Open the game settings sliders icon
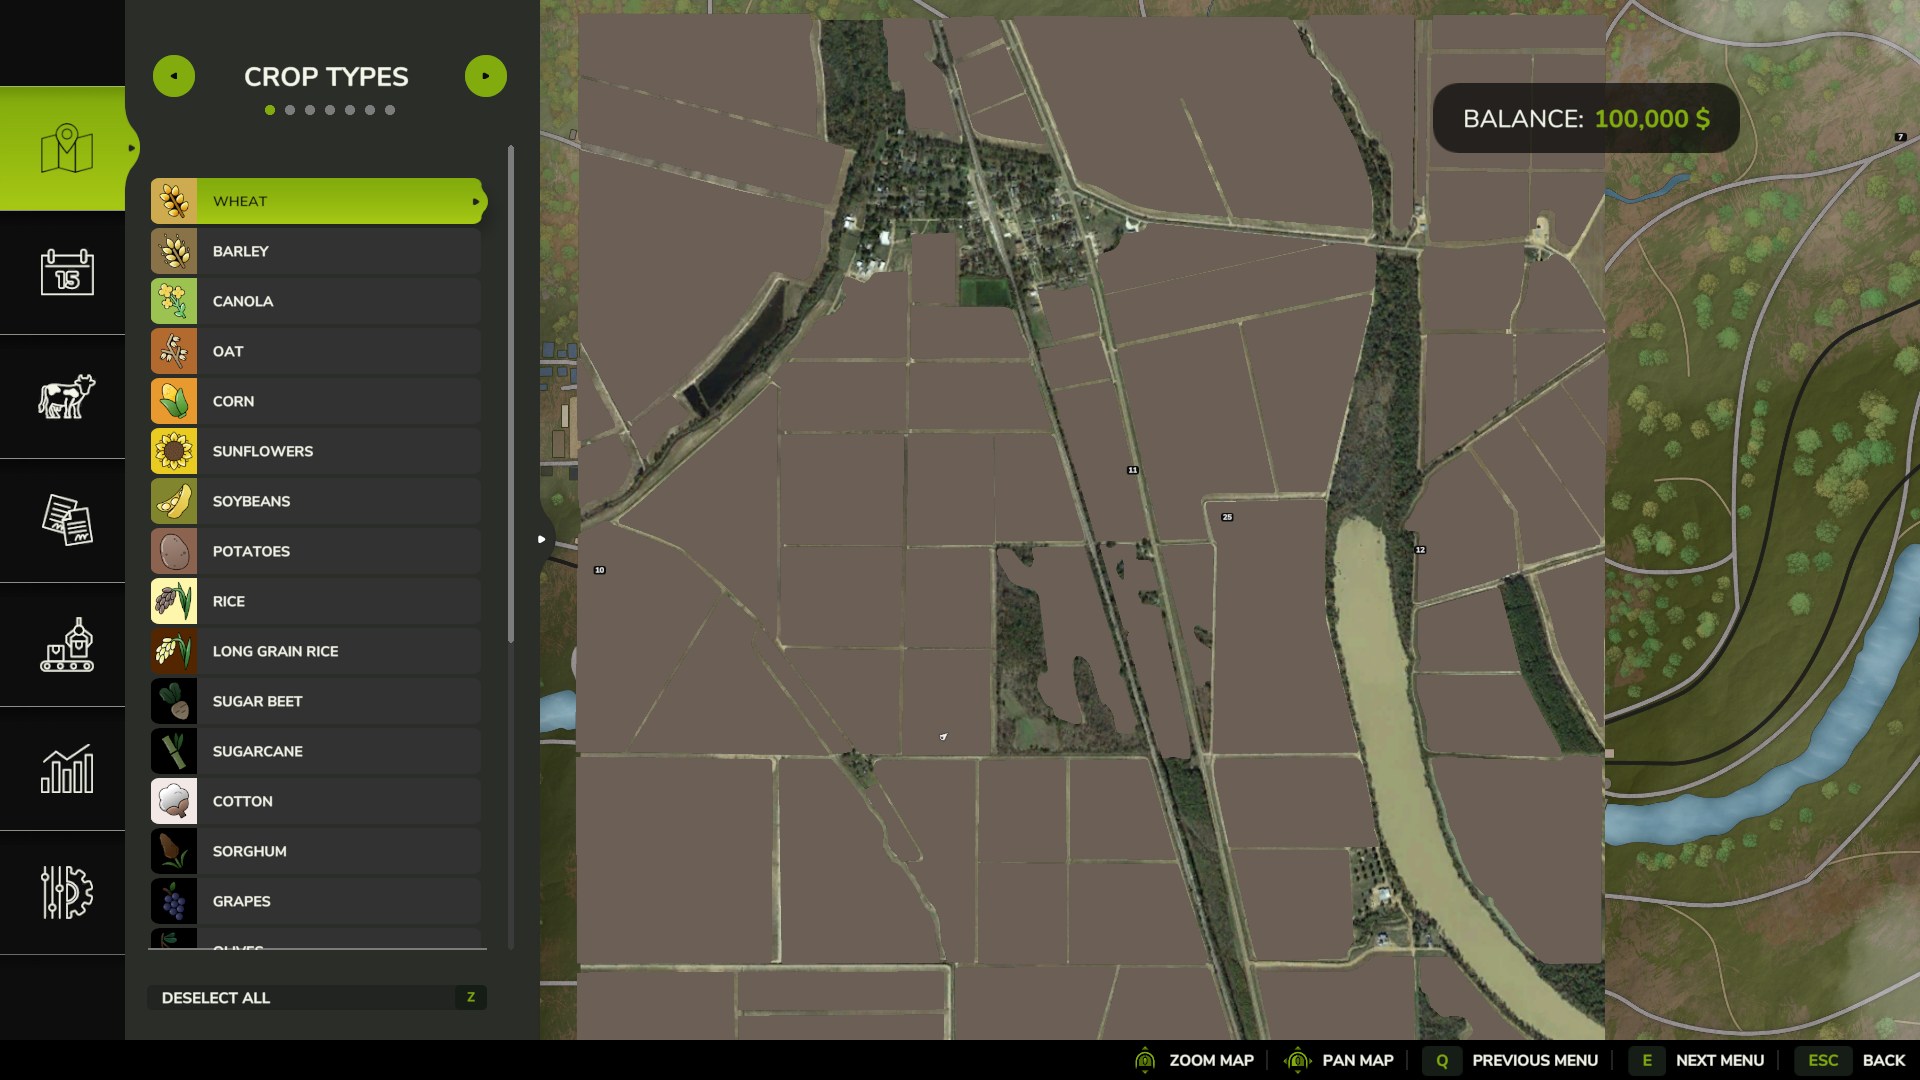Viewport: 1920px width, 1080px height. point(67,892)
